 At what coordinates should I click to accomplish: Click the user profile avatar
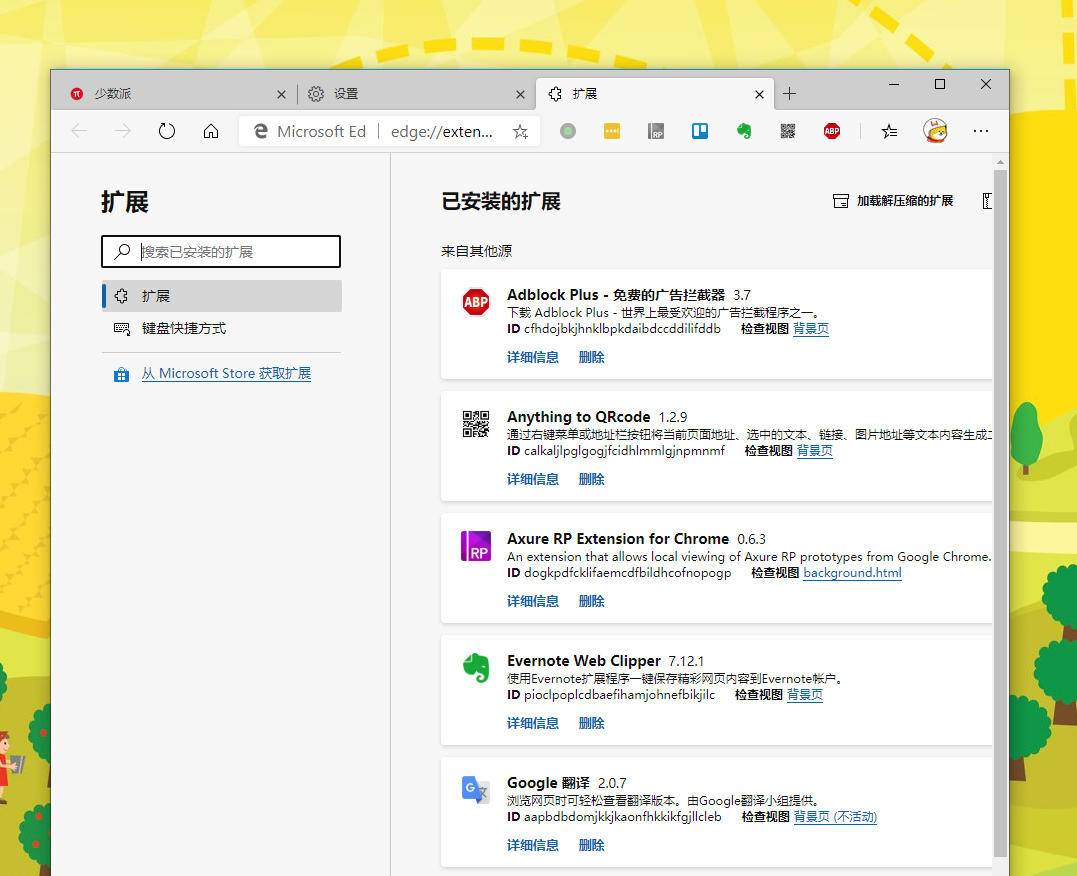coord(935,130)
